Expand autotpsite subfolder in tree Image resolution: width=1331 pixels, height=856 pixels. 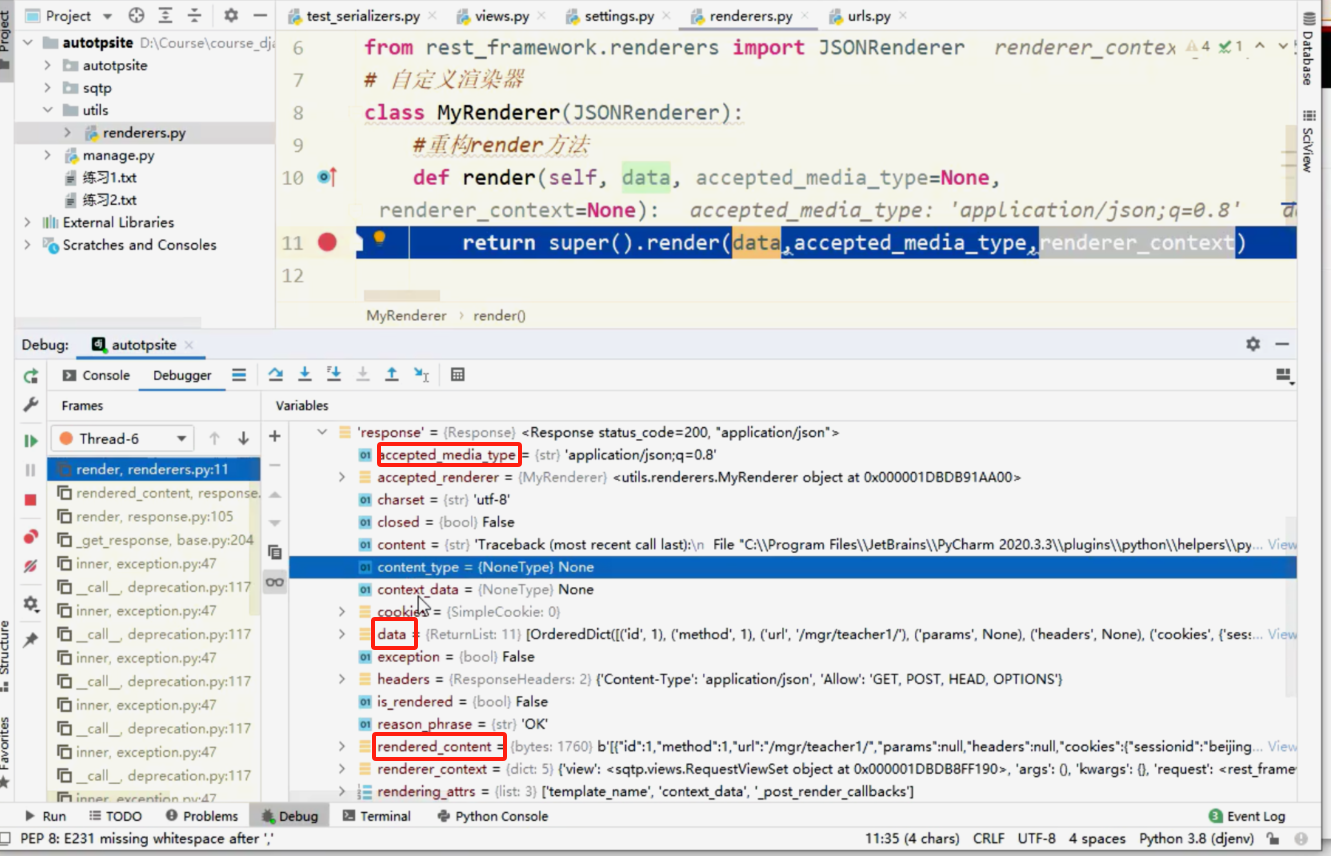point(47,65)
